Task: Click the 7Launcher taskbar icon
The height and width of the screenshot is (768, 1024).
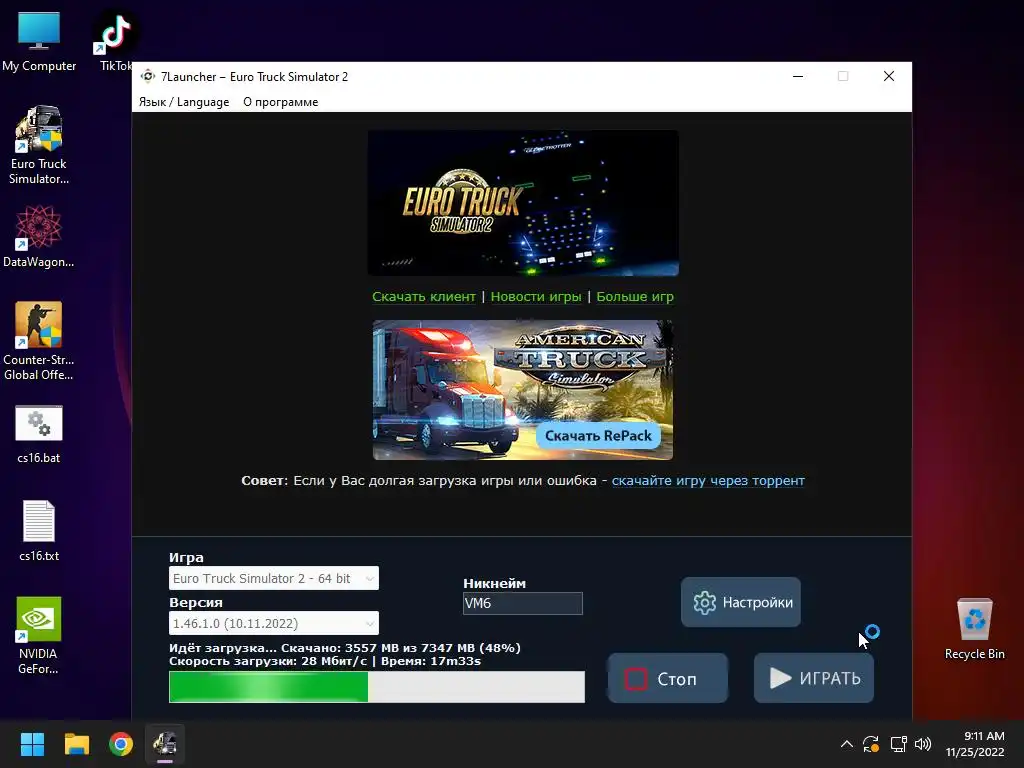Action: [x=165, y=744]
